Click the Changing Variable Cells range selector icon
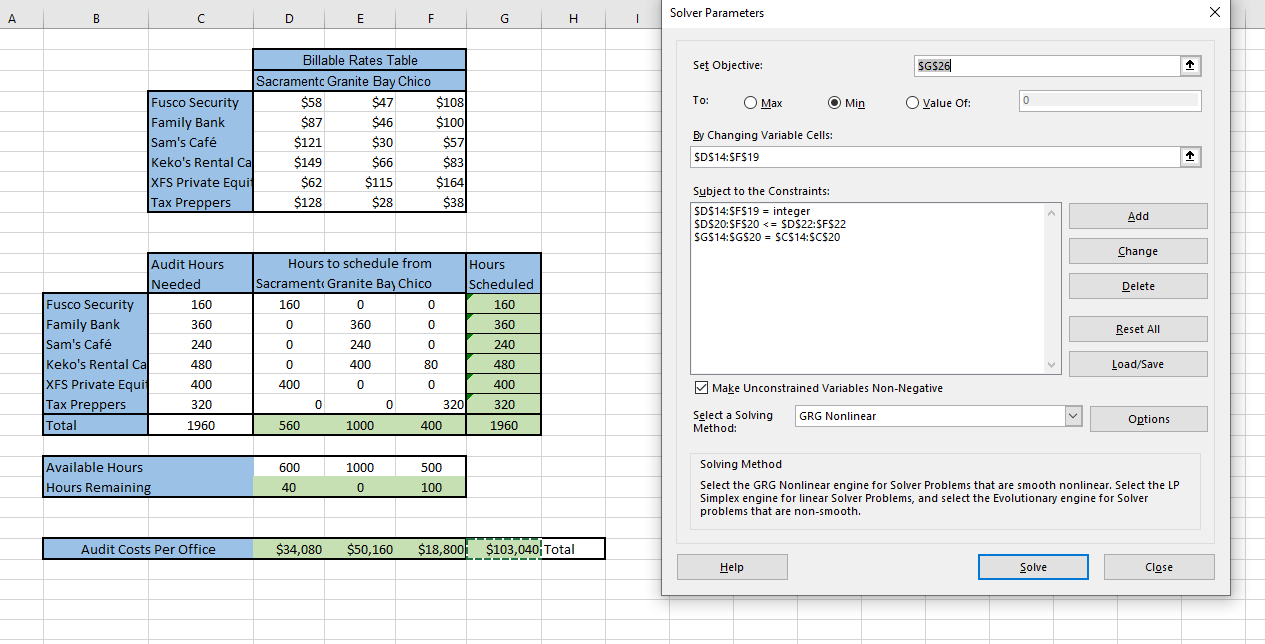1265x644 pixels. pos(1190,157)
